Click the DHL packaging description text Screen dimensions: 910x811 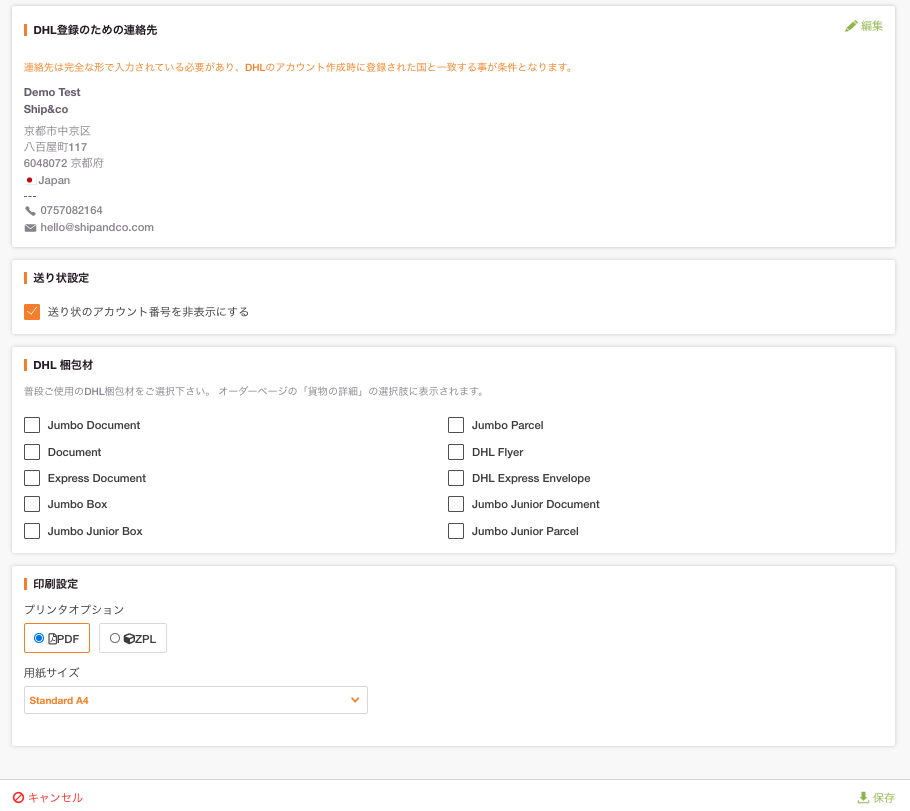pyautogui.click(x=255, y=391)
